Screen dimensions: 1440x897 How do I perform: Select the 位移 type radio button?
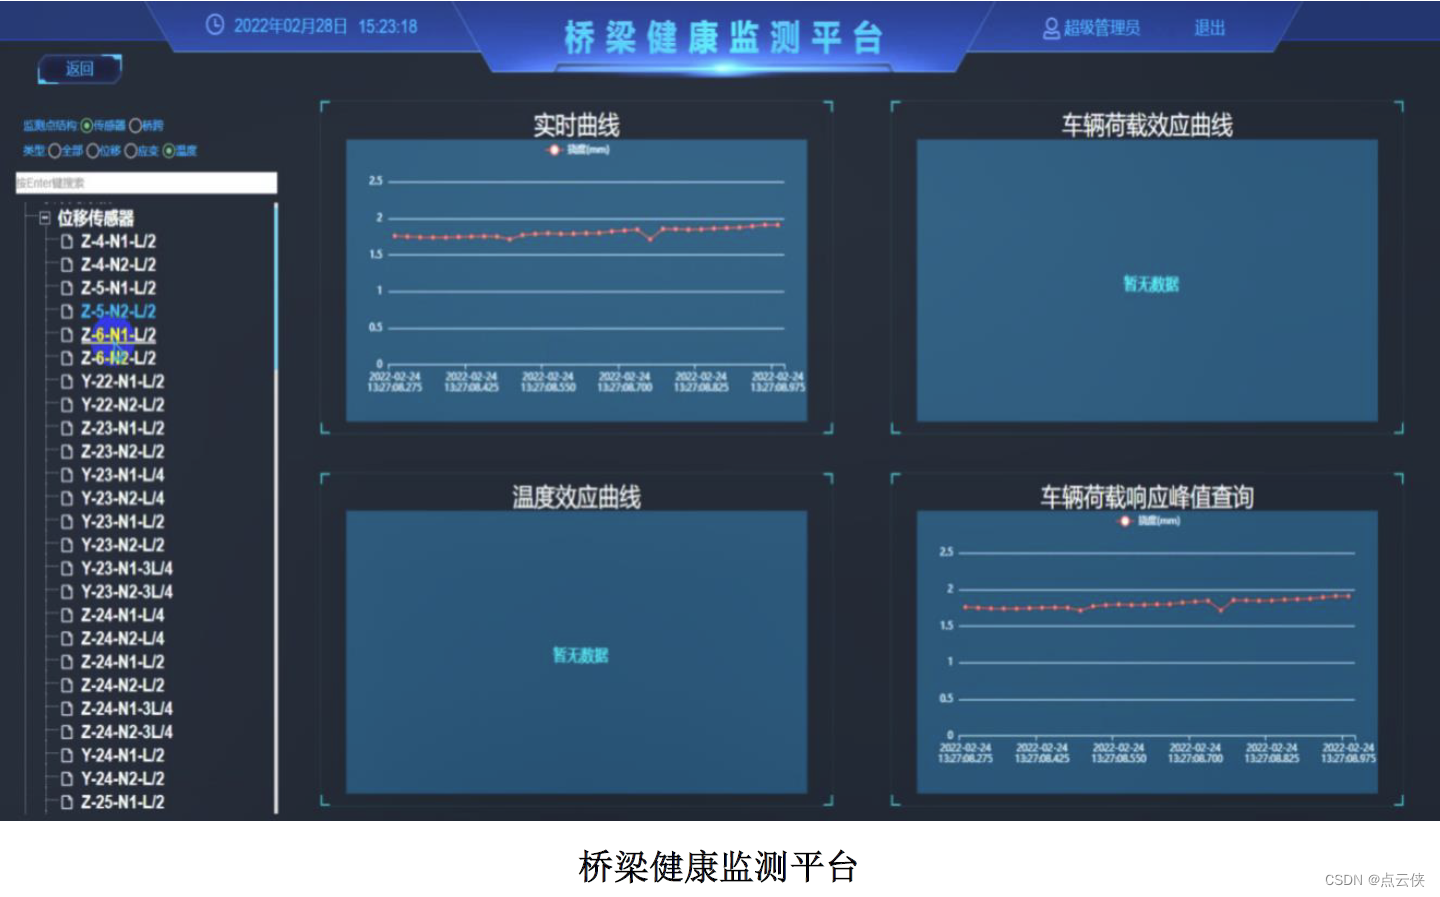coord(92,151)
